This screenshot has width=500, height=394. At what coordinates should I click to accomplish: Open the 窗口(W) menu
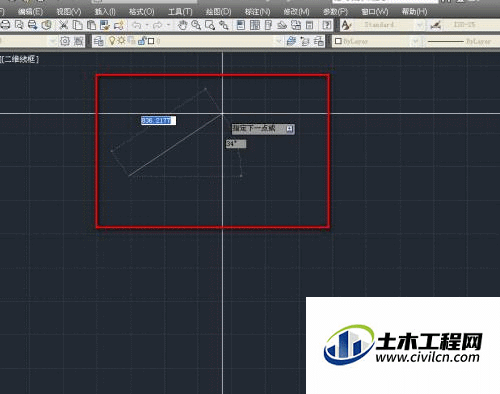[375, 12]
